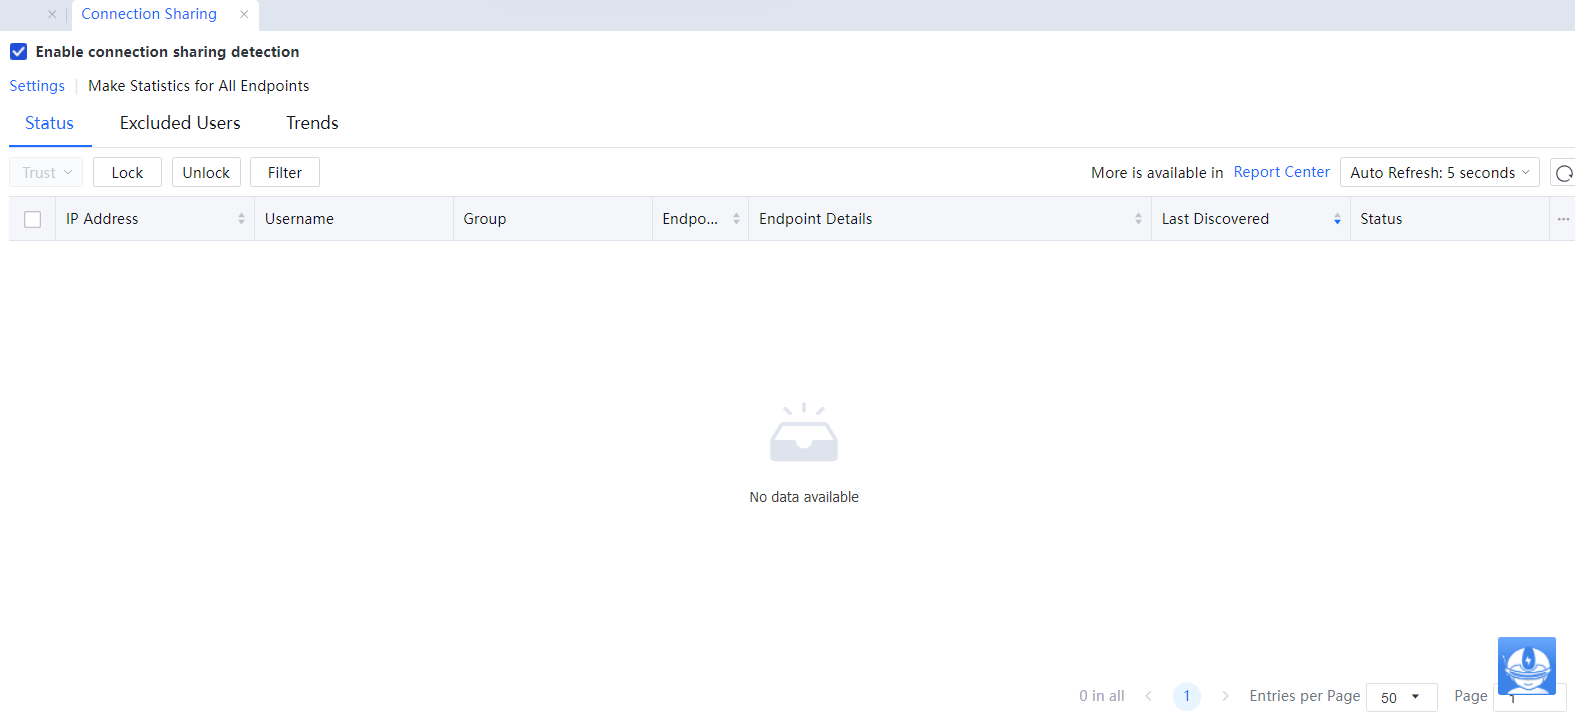
Task: Switch to the Trends tab
Action: pyautogui.click(x=312, y=123)
